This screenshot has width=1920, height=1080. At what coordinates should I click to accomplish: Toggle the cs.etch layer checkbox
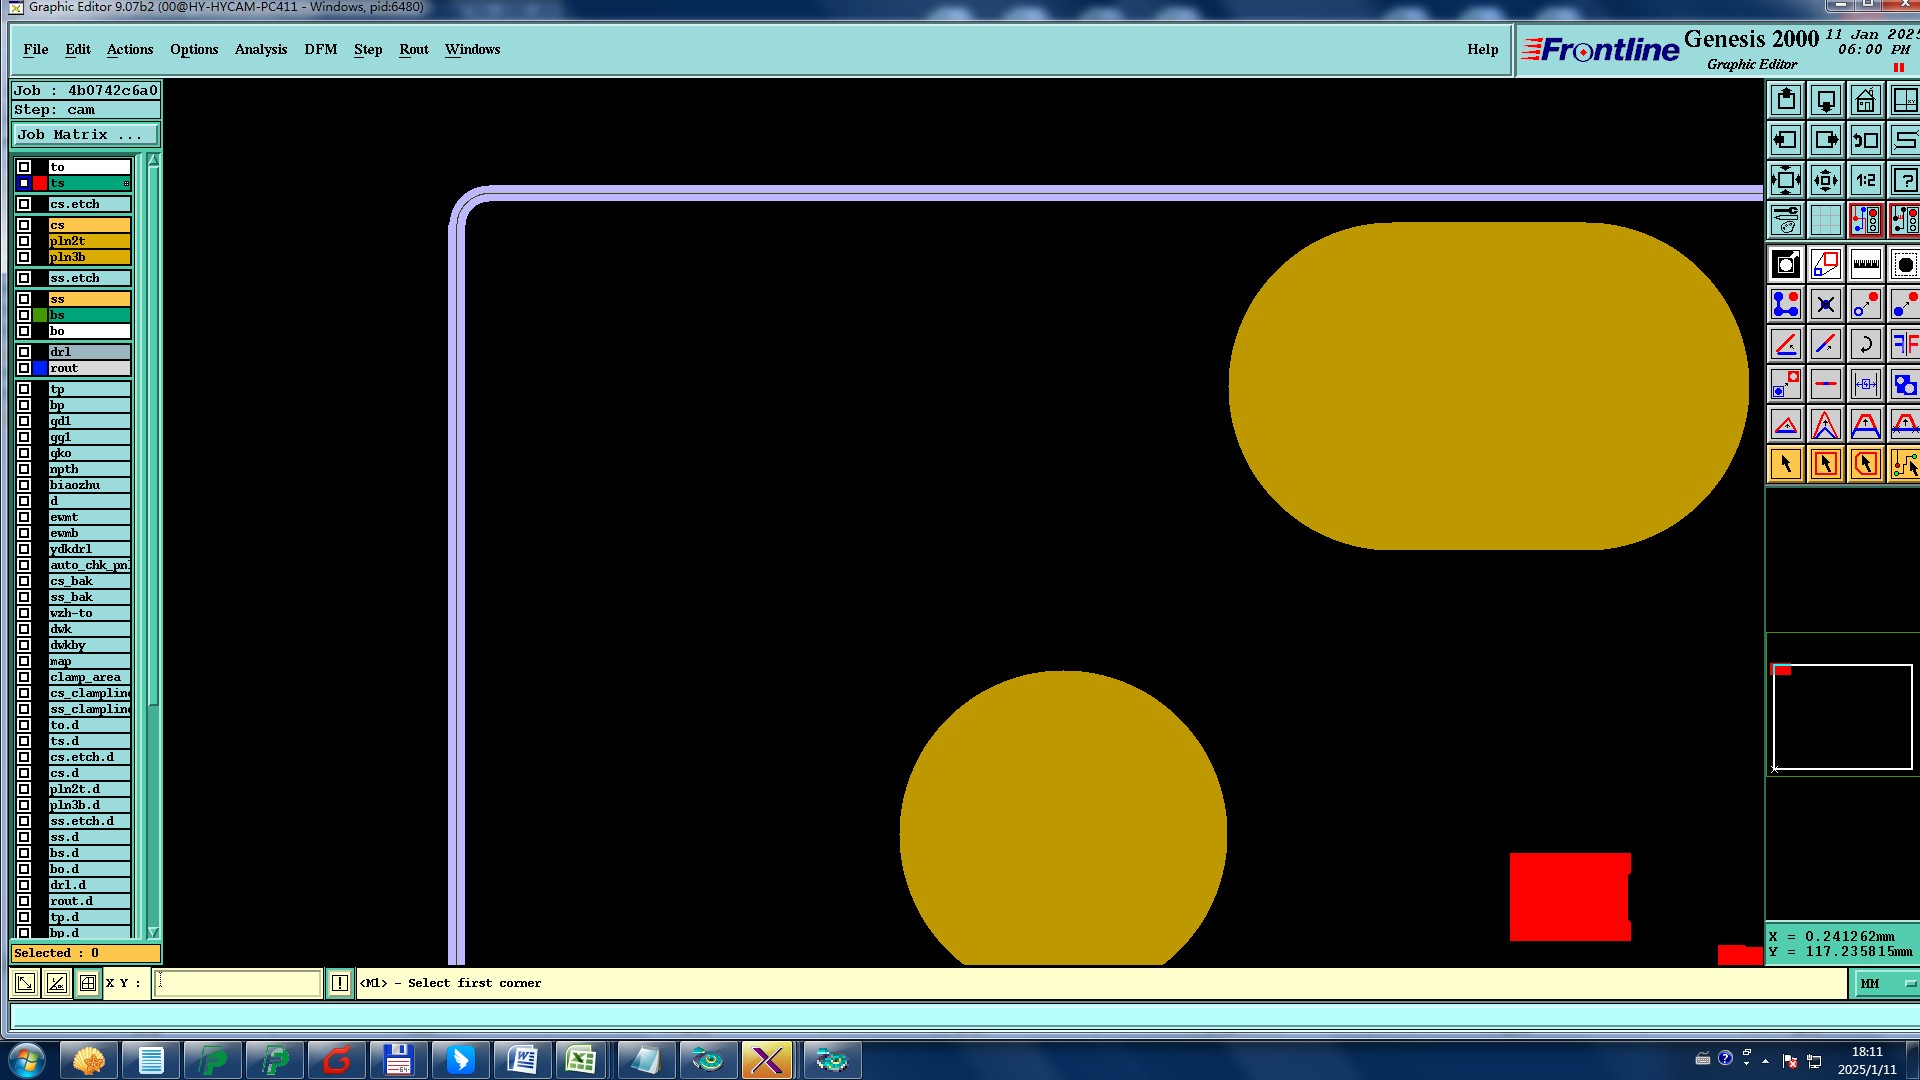24,204
